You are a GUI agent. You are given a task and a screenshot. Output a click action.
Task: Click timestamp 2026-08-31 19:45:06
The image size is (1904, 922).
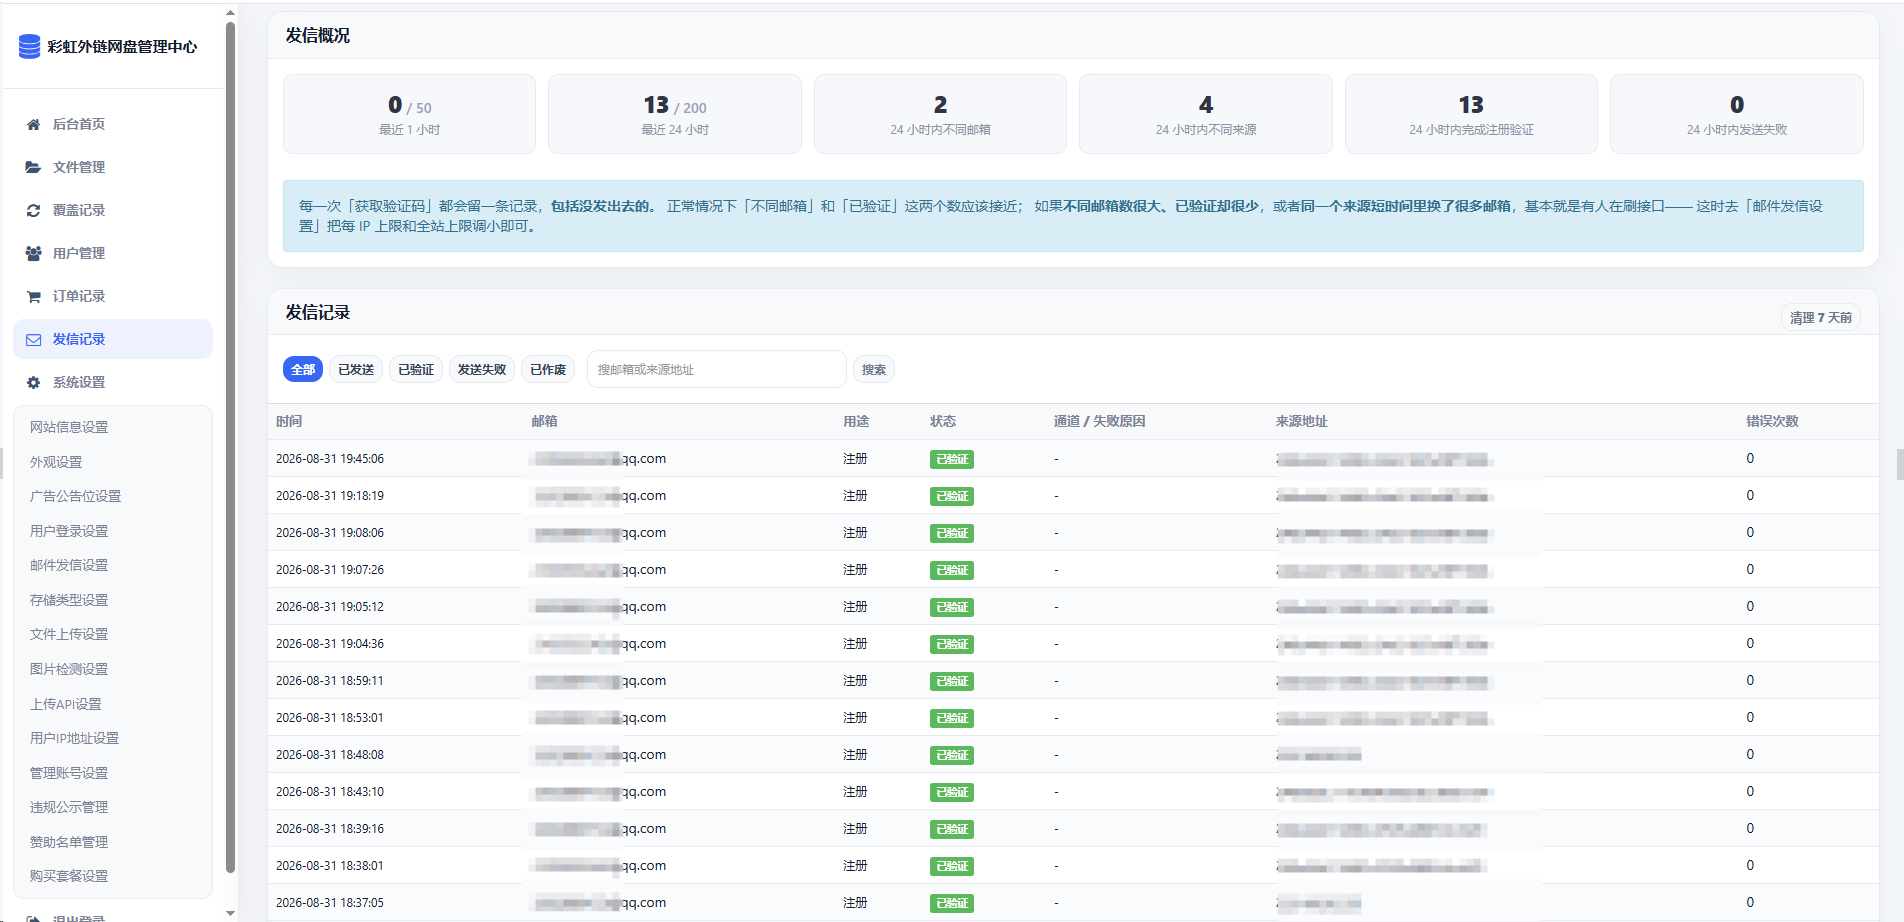pos(330,459)
